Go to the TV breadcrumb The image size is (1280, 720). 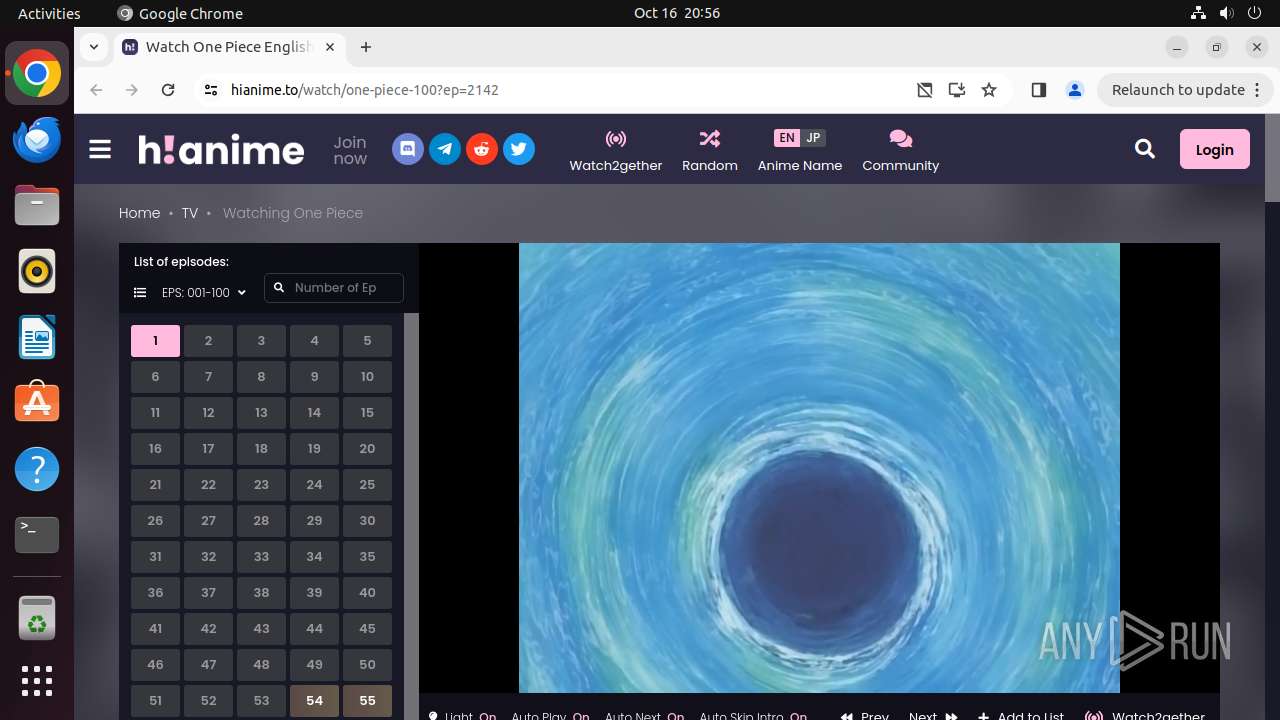pos(189,213)
